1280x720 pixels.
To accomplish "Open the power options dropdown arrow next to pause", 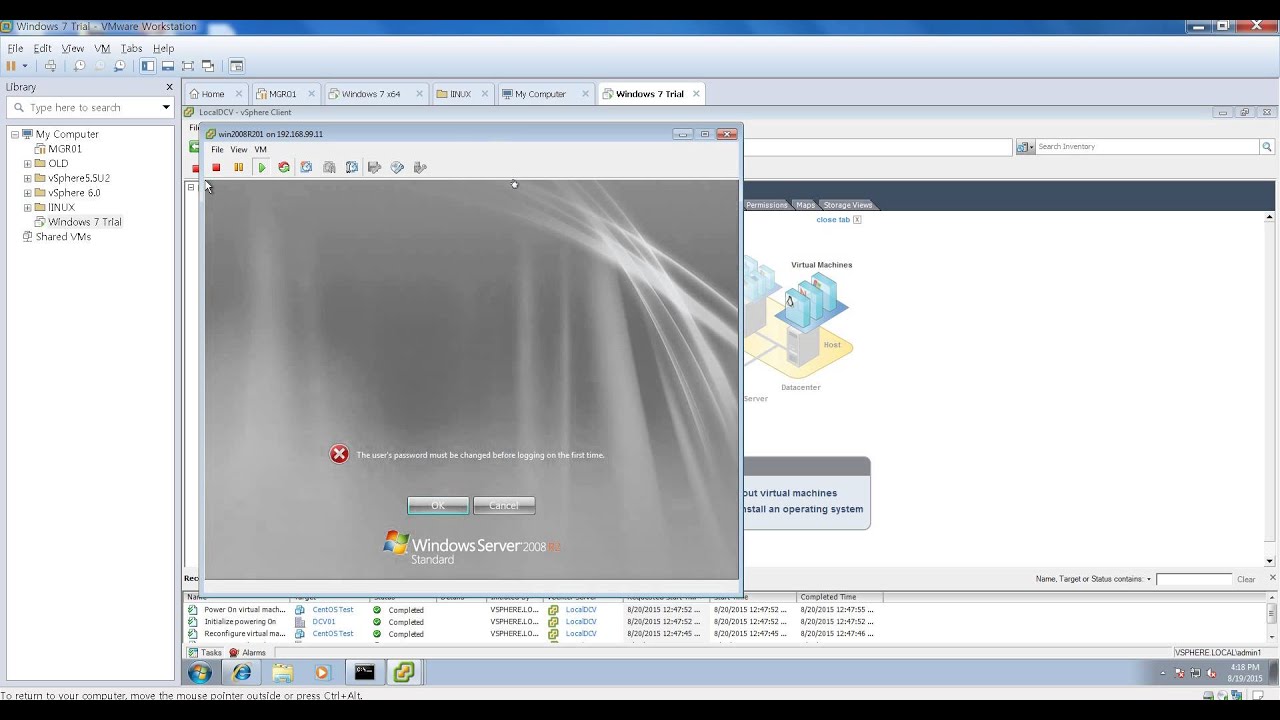I will pos(25,66).
